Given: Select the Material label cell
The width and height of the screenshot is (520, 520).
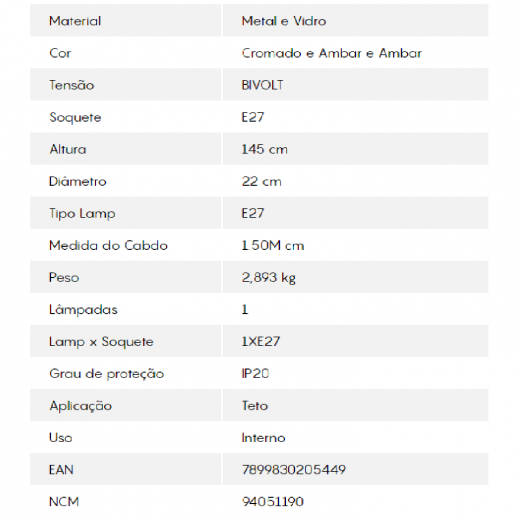Looking at the screenshot, I should click(125, 21).
